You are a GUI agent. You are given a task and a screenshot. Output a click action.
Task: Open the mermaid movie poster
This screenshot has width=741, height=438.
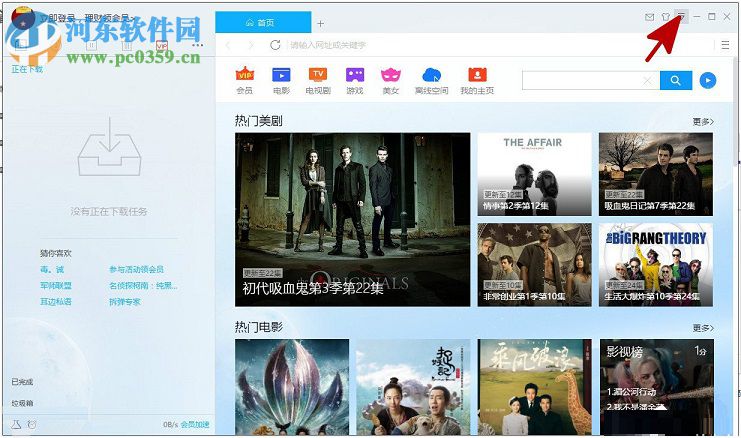(292, 387)
